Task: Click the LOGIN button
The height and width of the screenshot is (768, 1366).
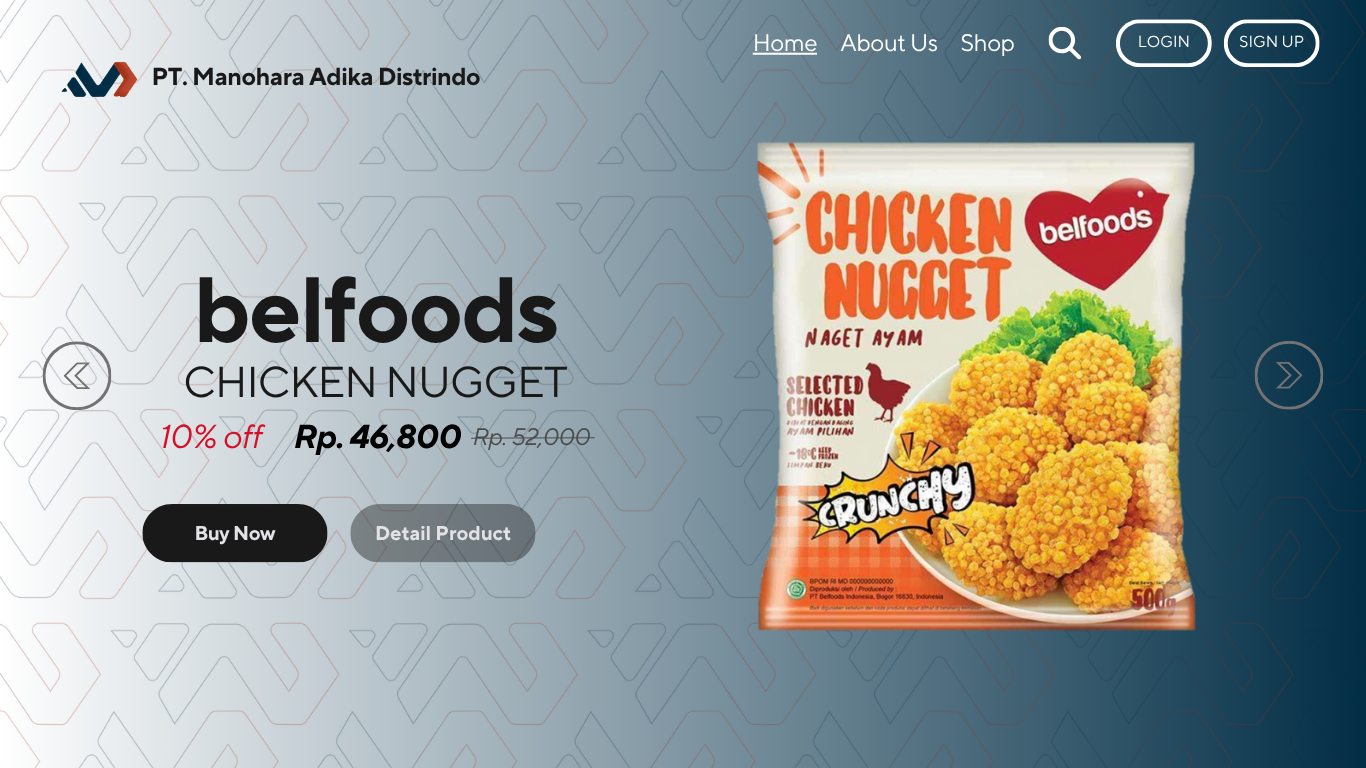Action: 1163,43
